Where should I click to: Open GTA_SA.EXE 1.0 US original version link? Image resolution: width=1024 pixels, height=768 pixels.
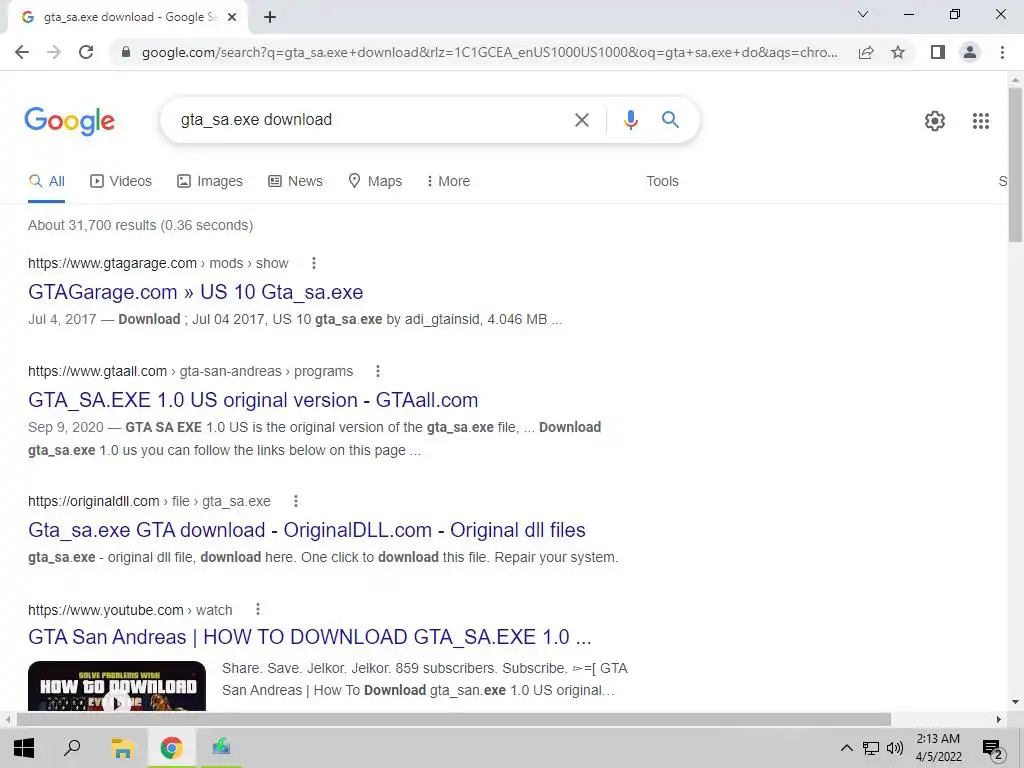click(253, 400)
